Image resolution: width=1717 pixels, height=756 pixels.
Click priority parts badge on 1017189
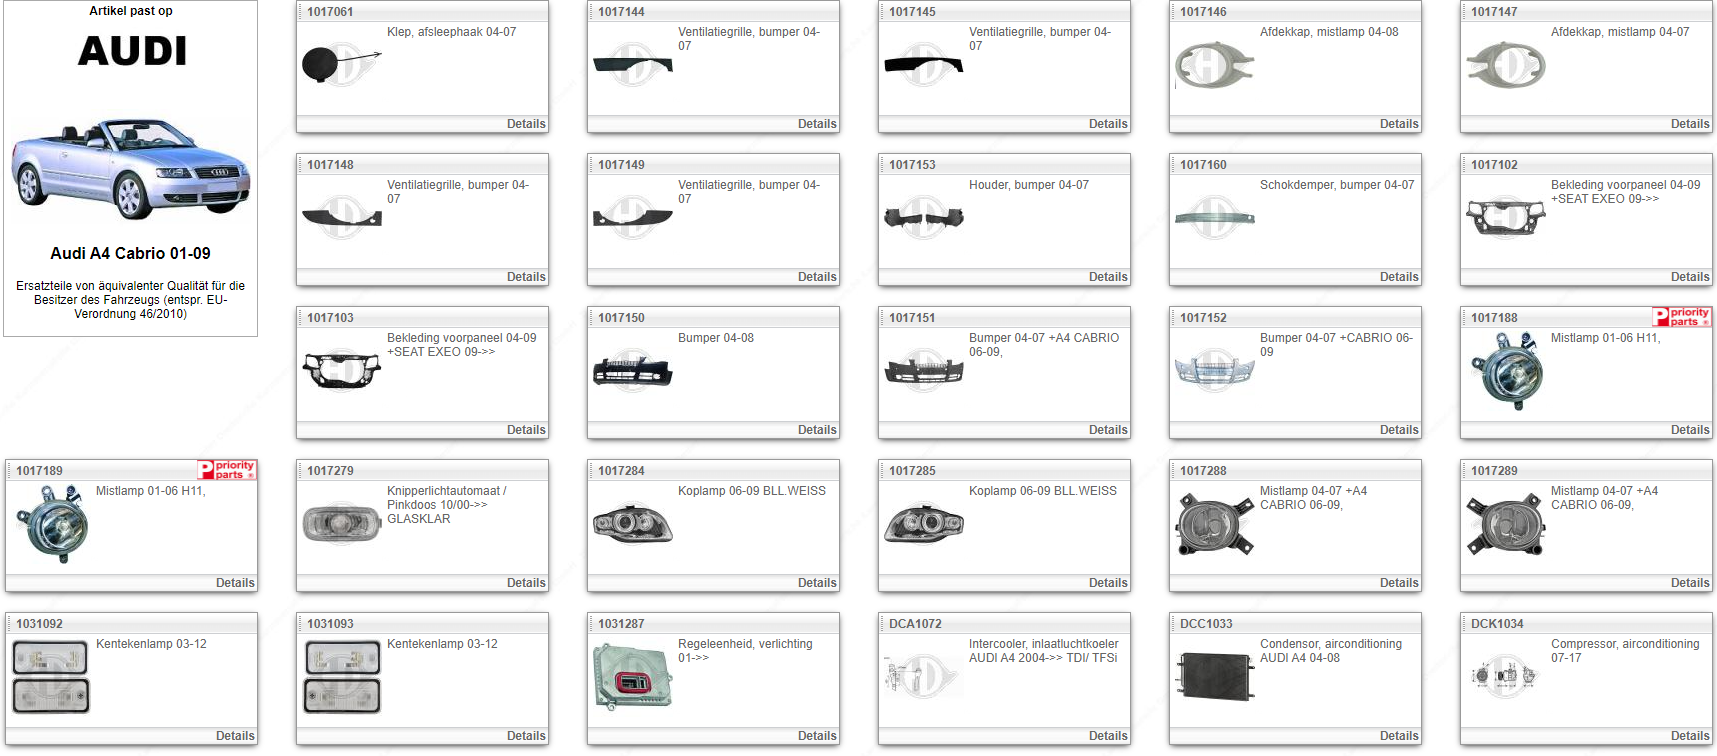pyautogui.click(x=226, y=470)
